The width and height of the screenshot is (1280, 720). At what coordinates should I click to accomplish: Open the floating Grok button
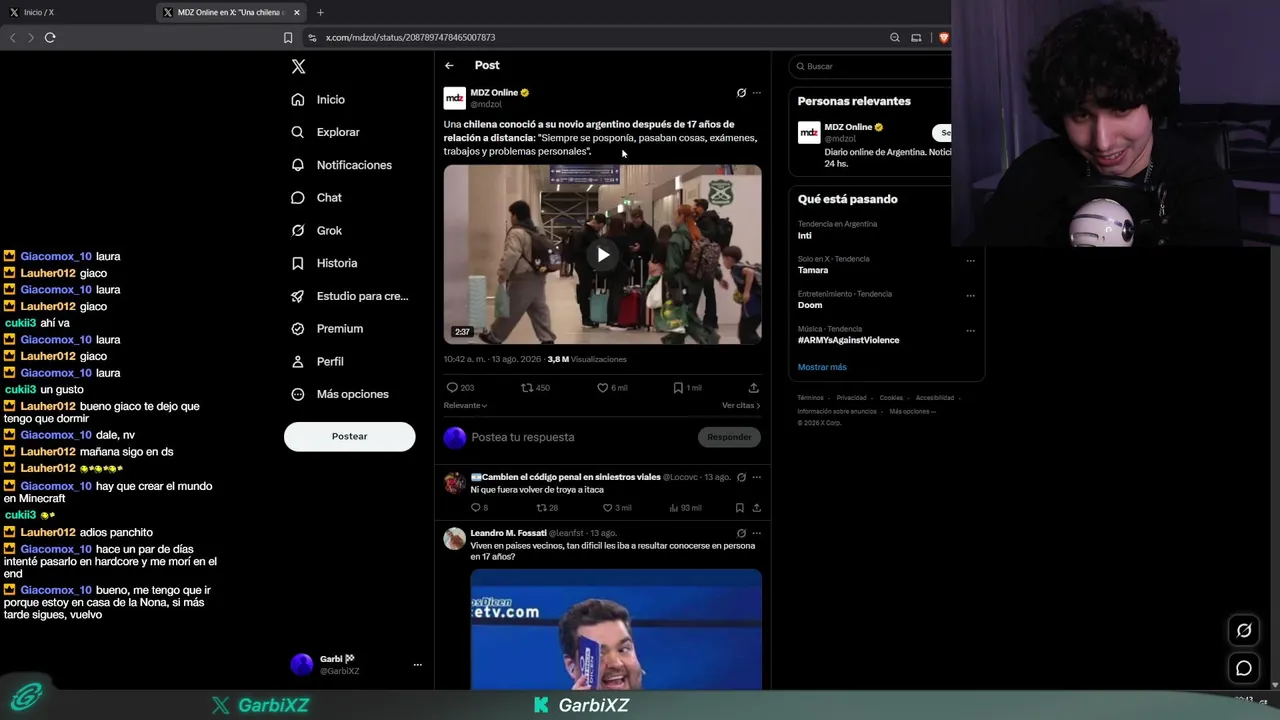(x=1244, y=630)
